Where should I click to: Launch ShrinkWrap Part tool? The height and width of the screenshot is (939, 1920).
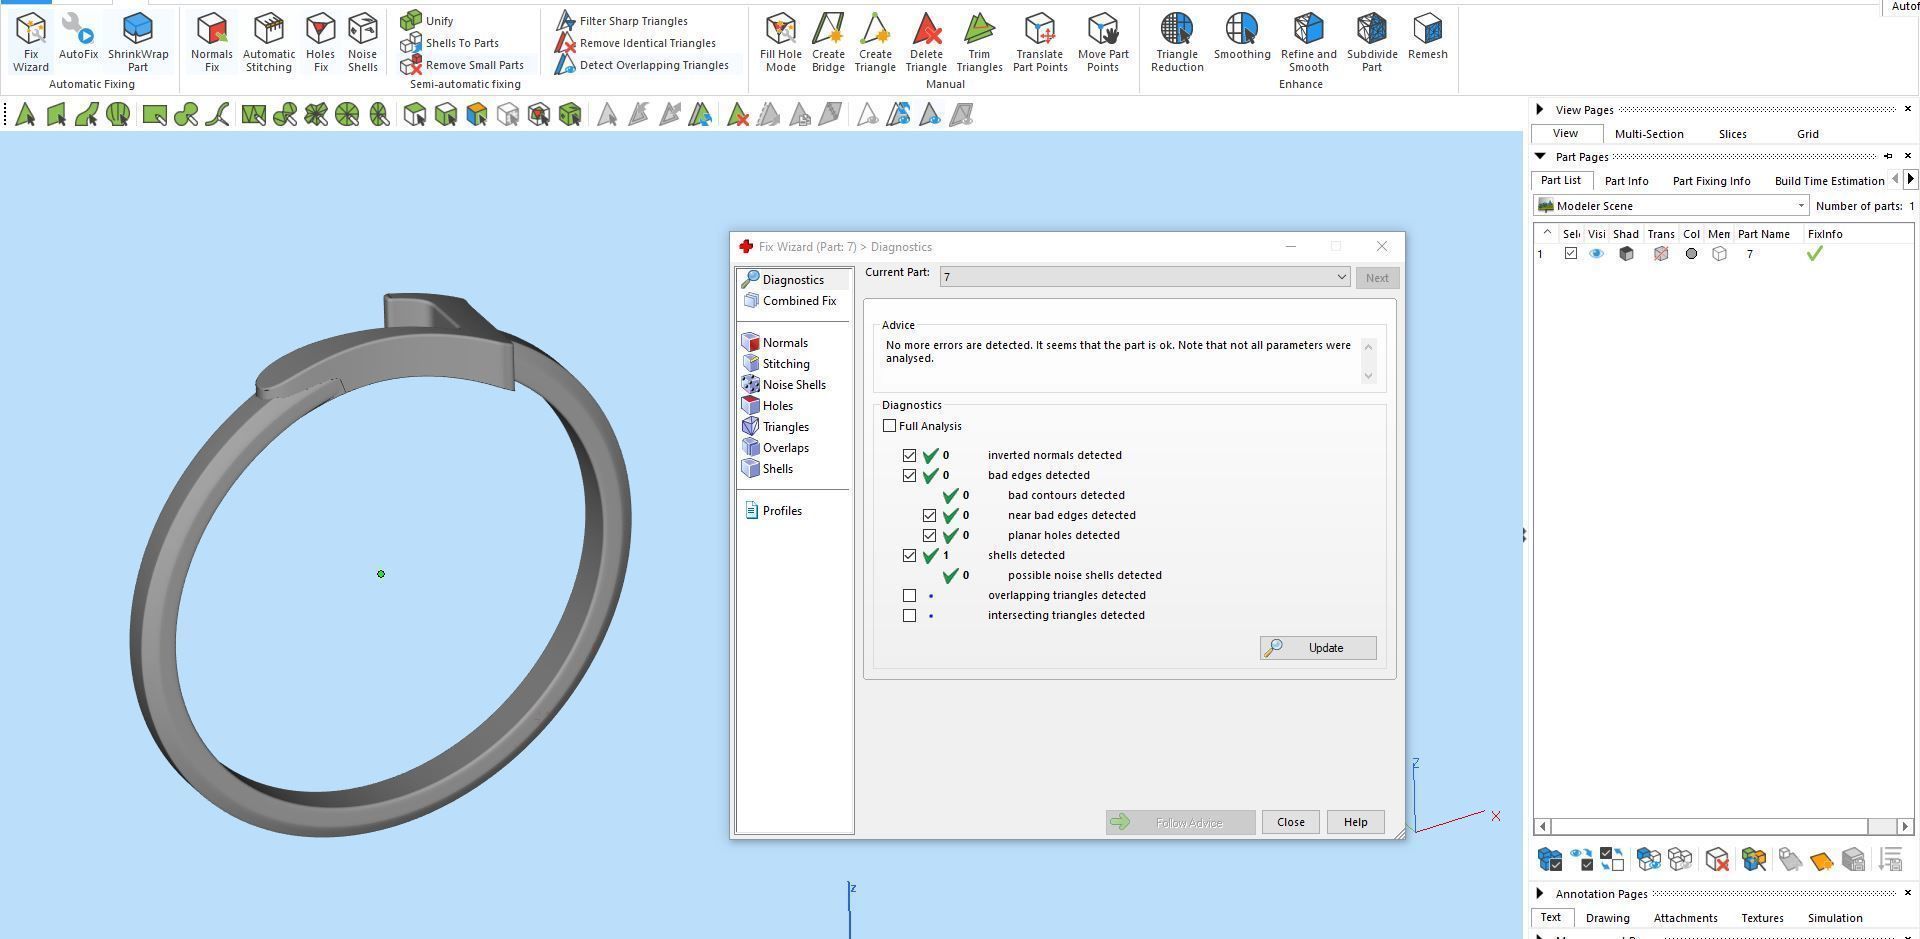[138, 42]
